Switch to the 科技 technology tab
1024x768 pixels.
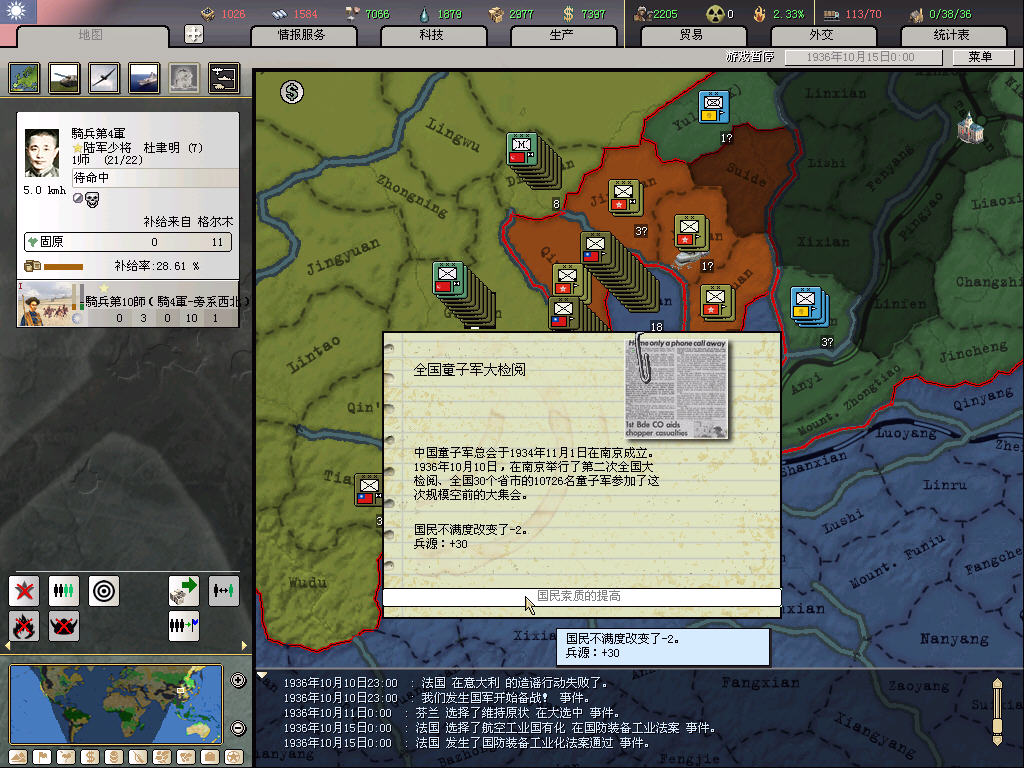coord(431,35)
